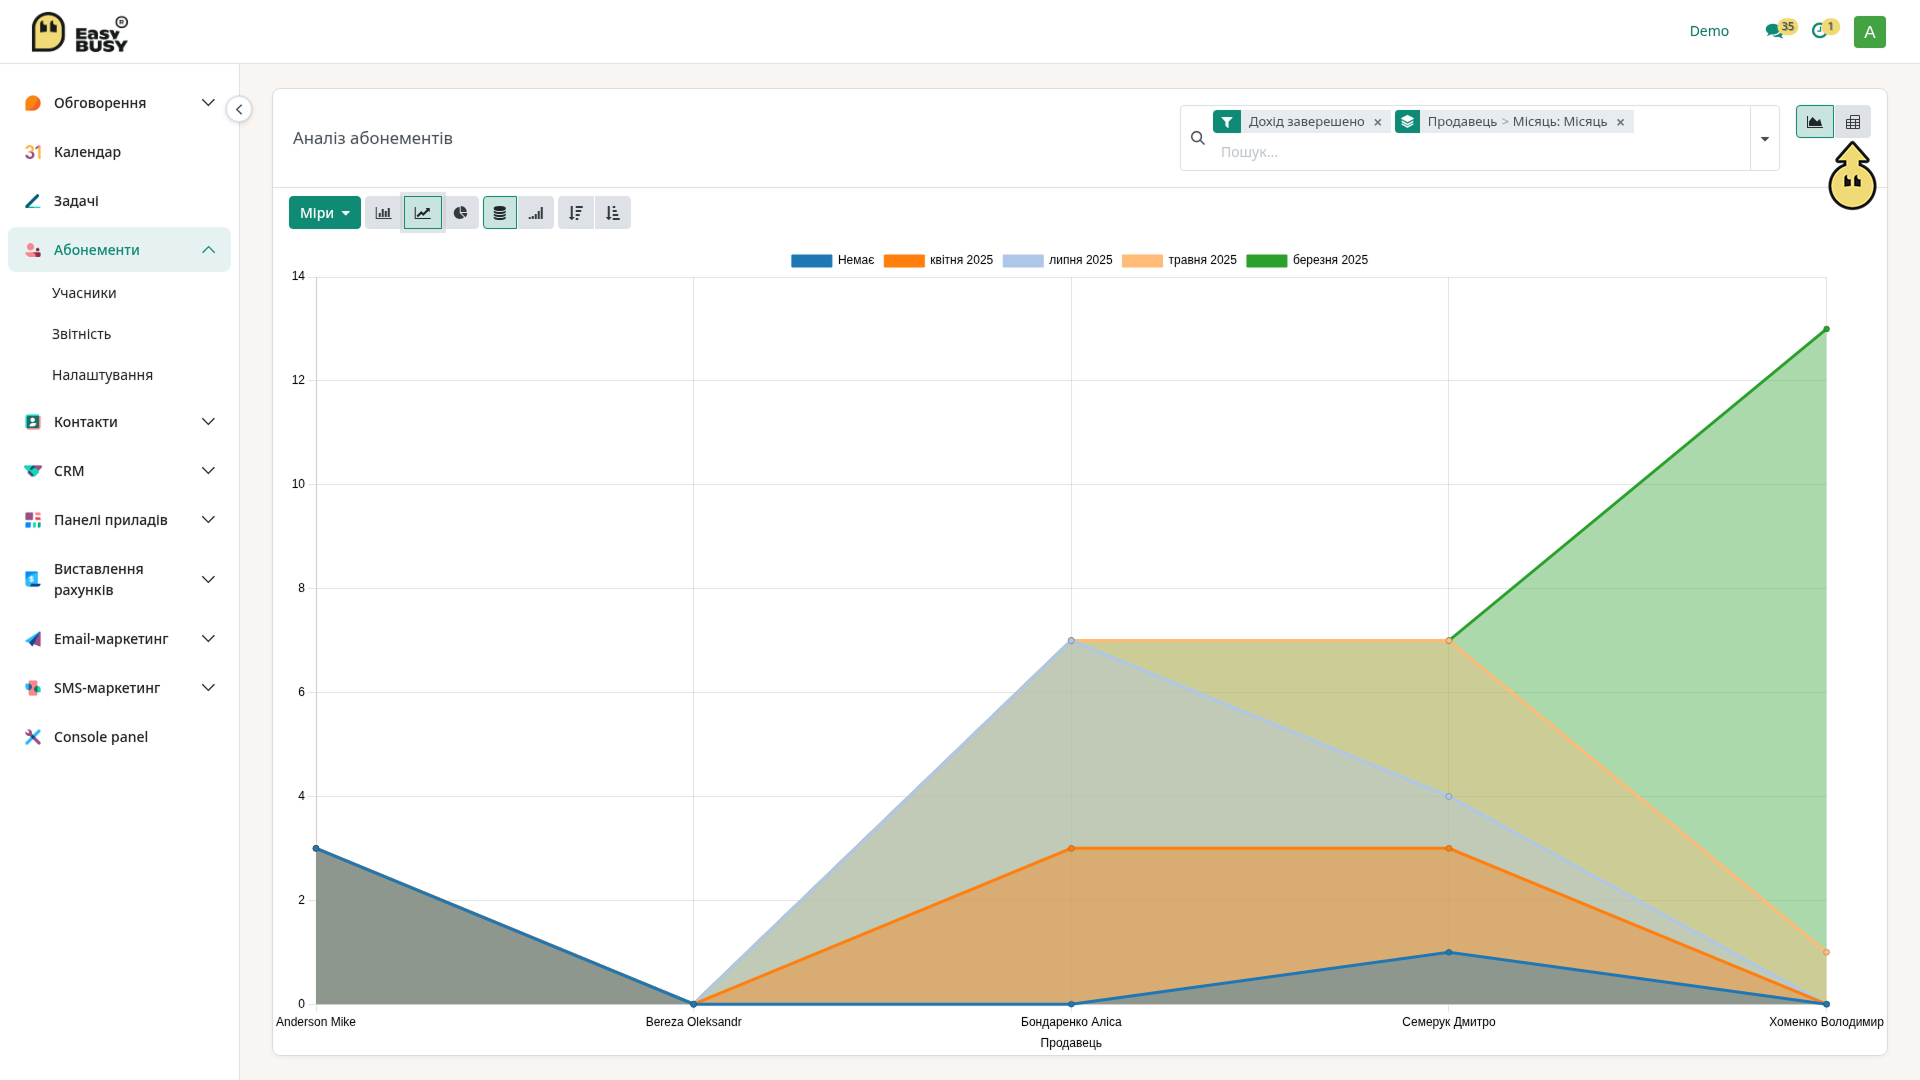Toggle the stacked chart option

coord(500,213)
